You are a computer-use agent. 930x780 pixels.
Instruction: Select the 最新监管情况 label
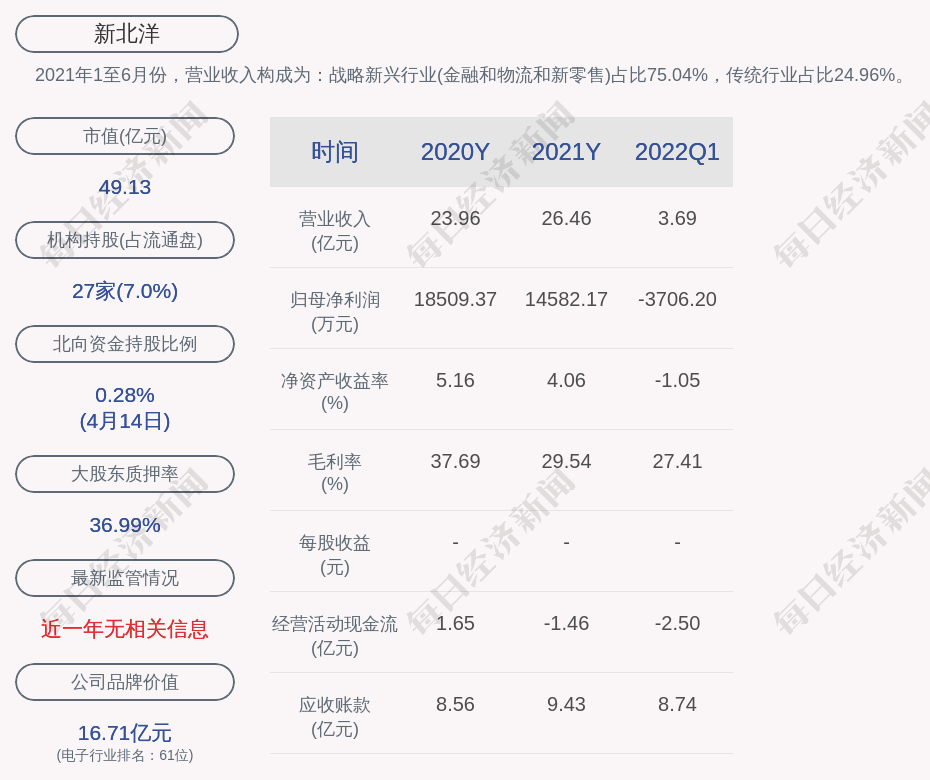(125, 578)
